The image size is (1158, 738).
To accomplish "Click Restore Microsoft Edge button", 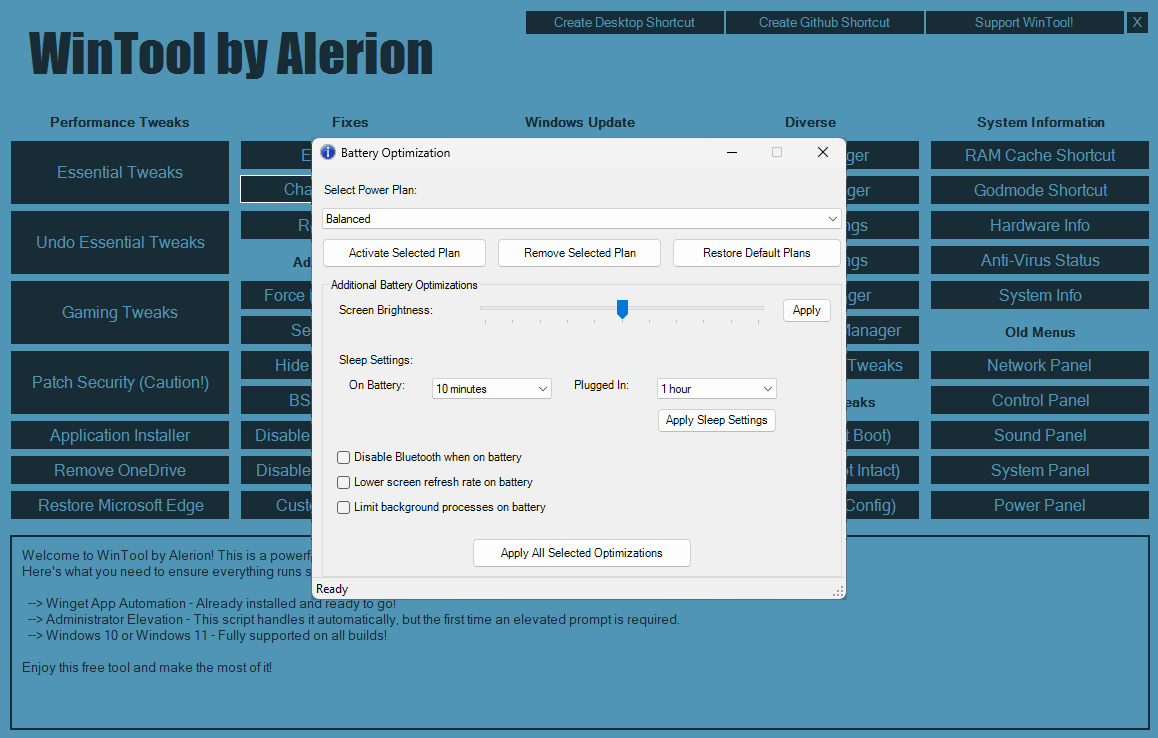I will pyautogui.click(x=120, y=505).
